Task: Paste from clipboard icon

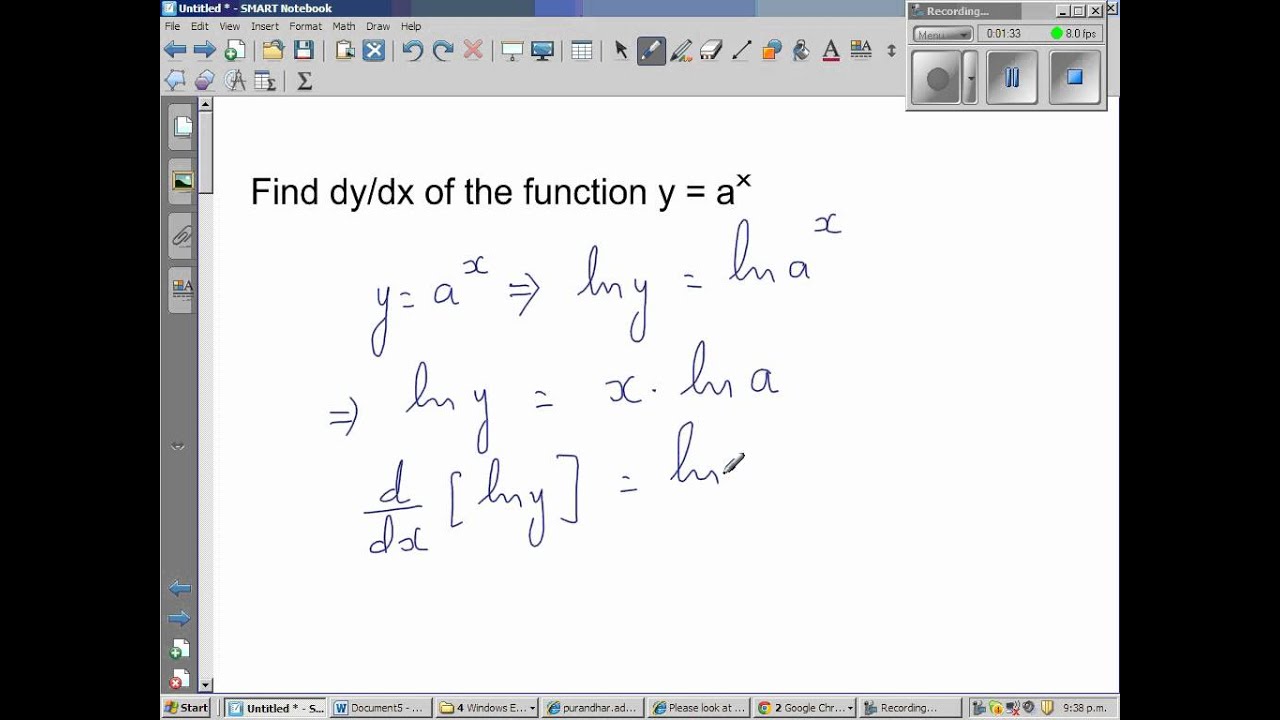Action: [345, 50]
